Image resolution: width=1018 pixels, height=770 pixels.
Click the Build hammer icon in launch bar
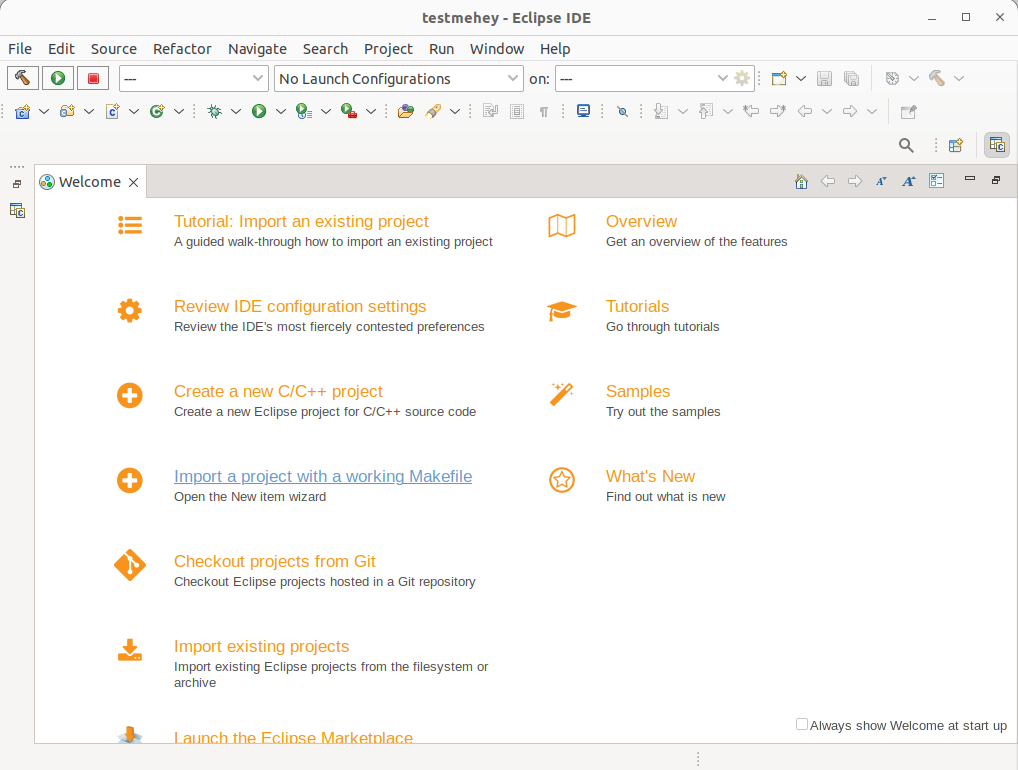23,79
